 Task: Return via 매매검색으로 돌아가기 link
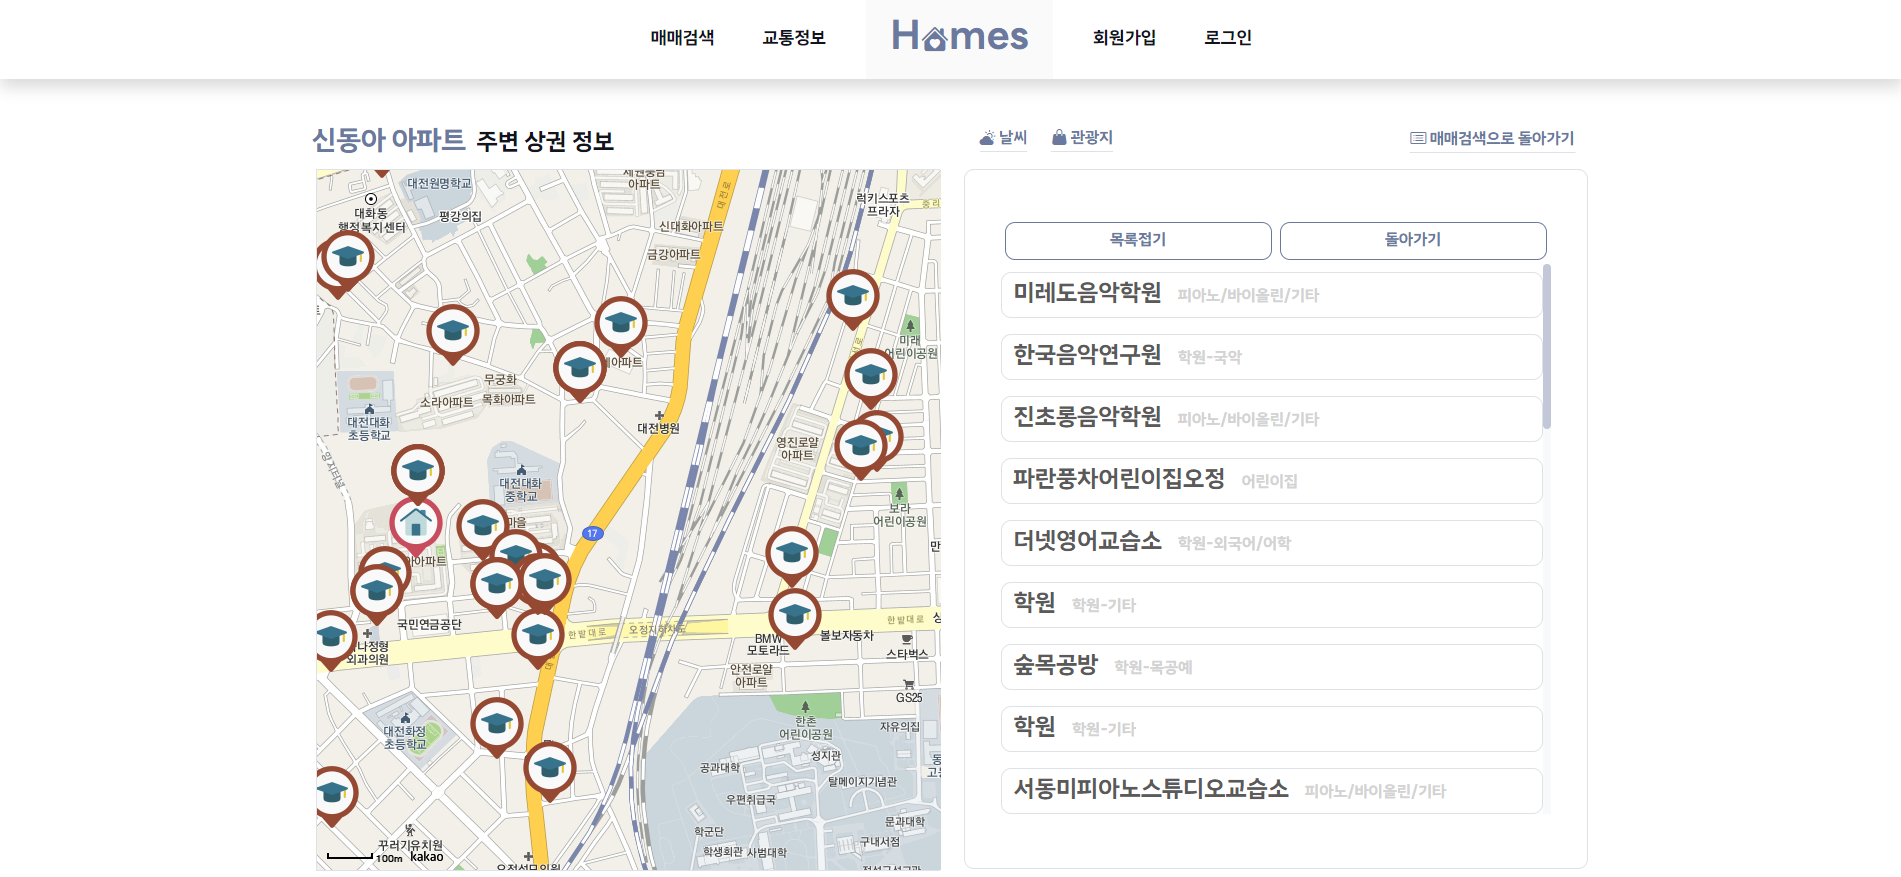pos(1492,138)
